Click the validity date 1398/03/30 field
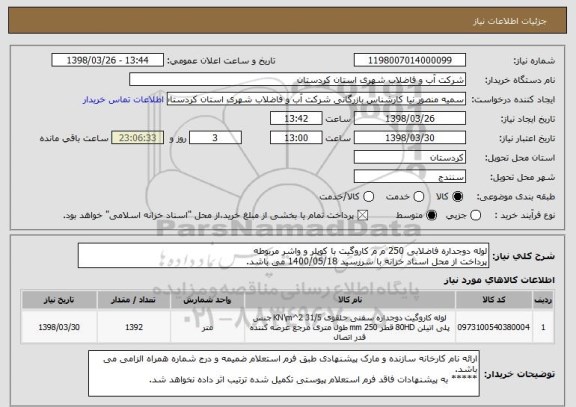 410,138
